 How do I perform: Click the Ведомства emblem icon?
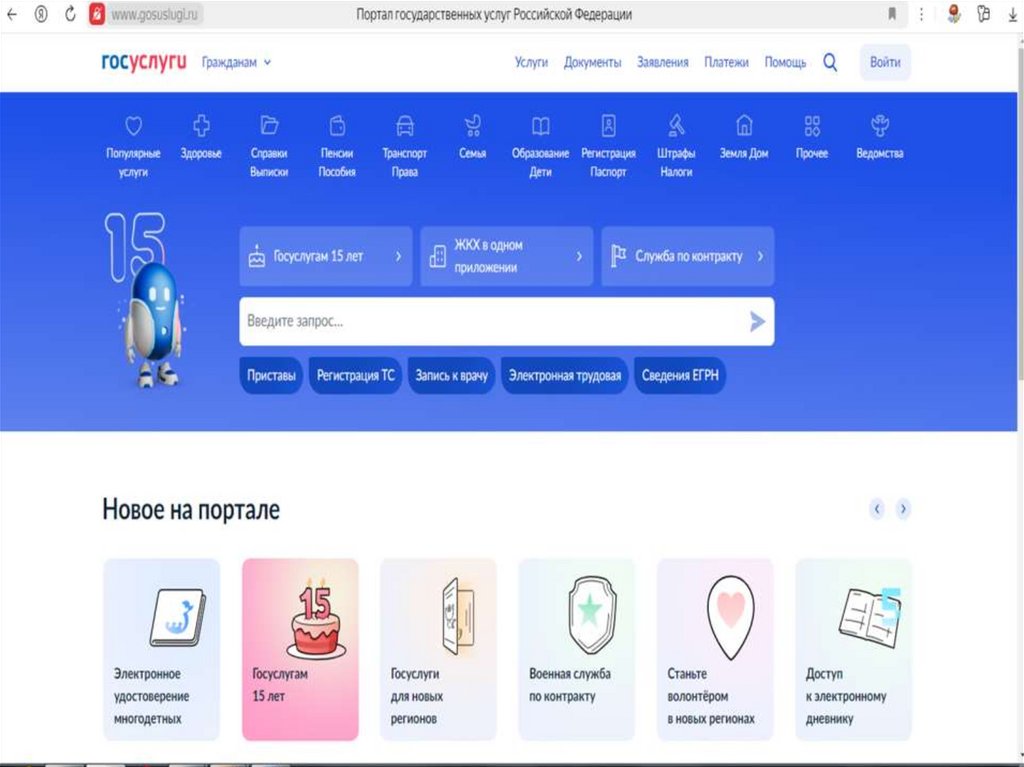pyautogui.click(x=880, y=125)
